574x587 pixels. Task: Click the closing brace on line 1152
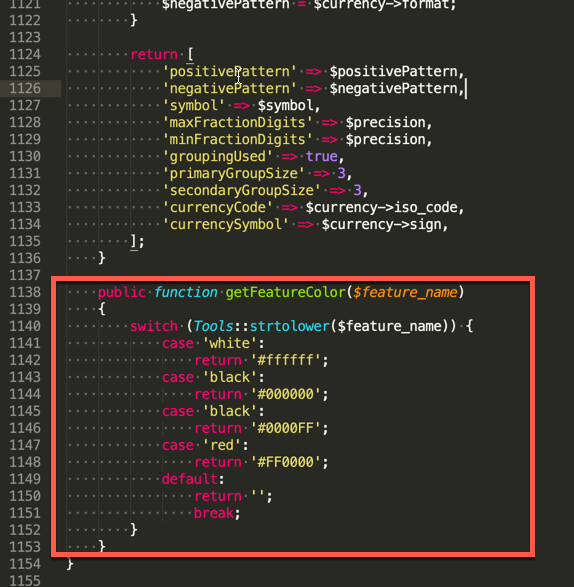[x=134, y=530]
